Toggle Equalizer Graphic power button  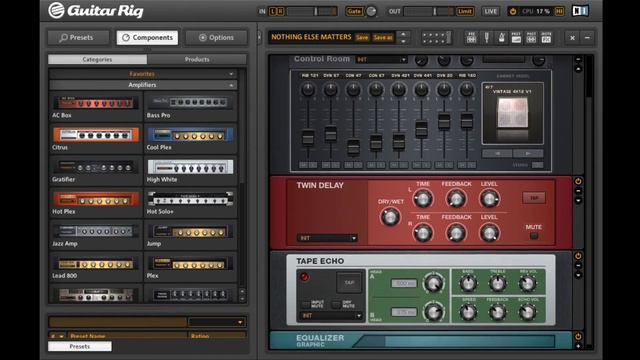tap(578, 337)
